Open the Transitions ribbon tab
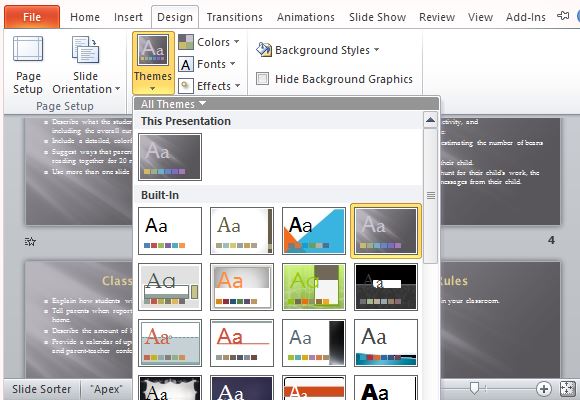The image size is (580, 400). [235, 17]
